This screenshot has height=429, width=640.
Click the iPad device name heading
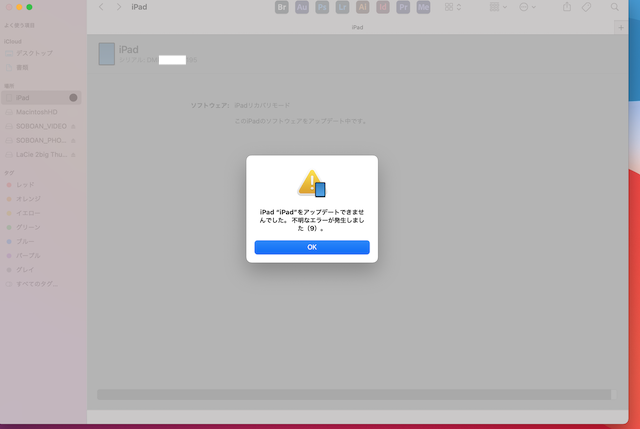129,50
